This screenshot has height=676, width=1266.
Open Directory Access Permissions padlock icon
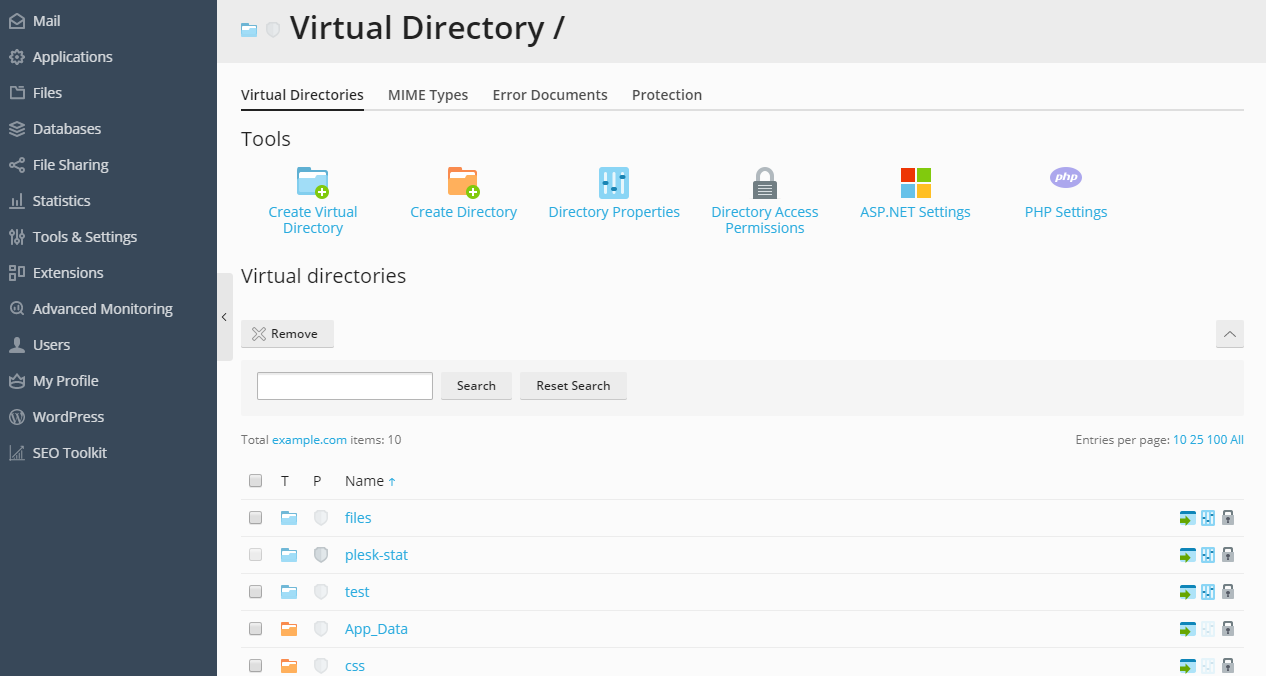tap(765, 183)
